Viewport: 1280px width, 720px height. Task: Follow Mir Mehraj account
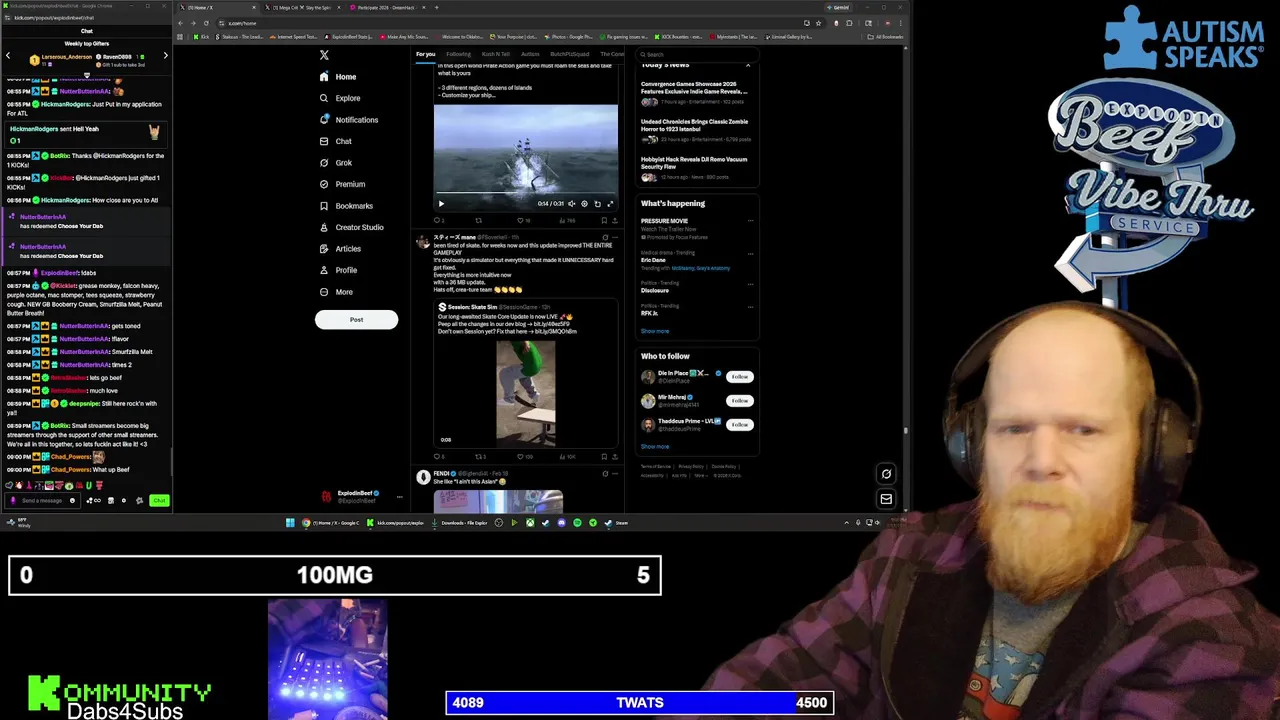(x=739, y=400)
